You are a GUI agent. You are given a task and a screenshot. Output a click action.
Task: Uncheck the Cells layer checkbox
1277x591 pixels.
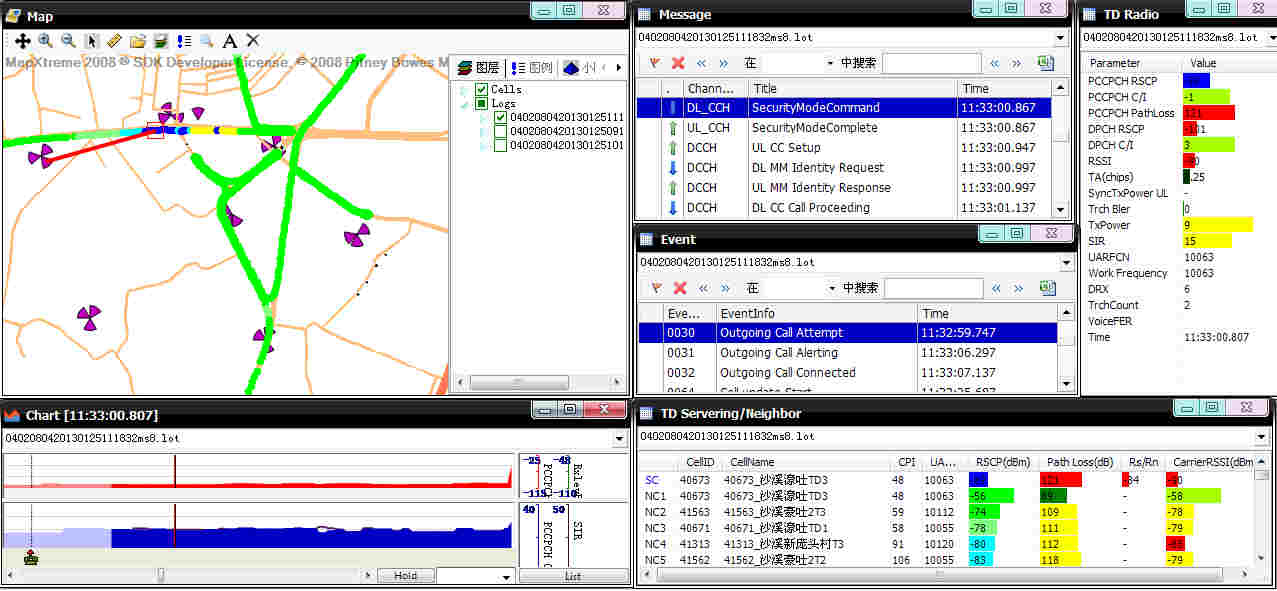[481, 90]
